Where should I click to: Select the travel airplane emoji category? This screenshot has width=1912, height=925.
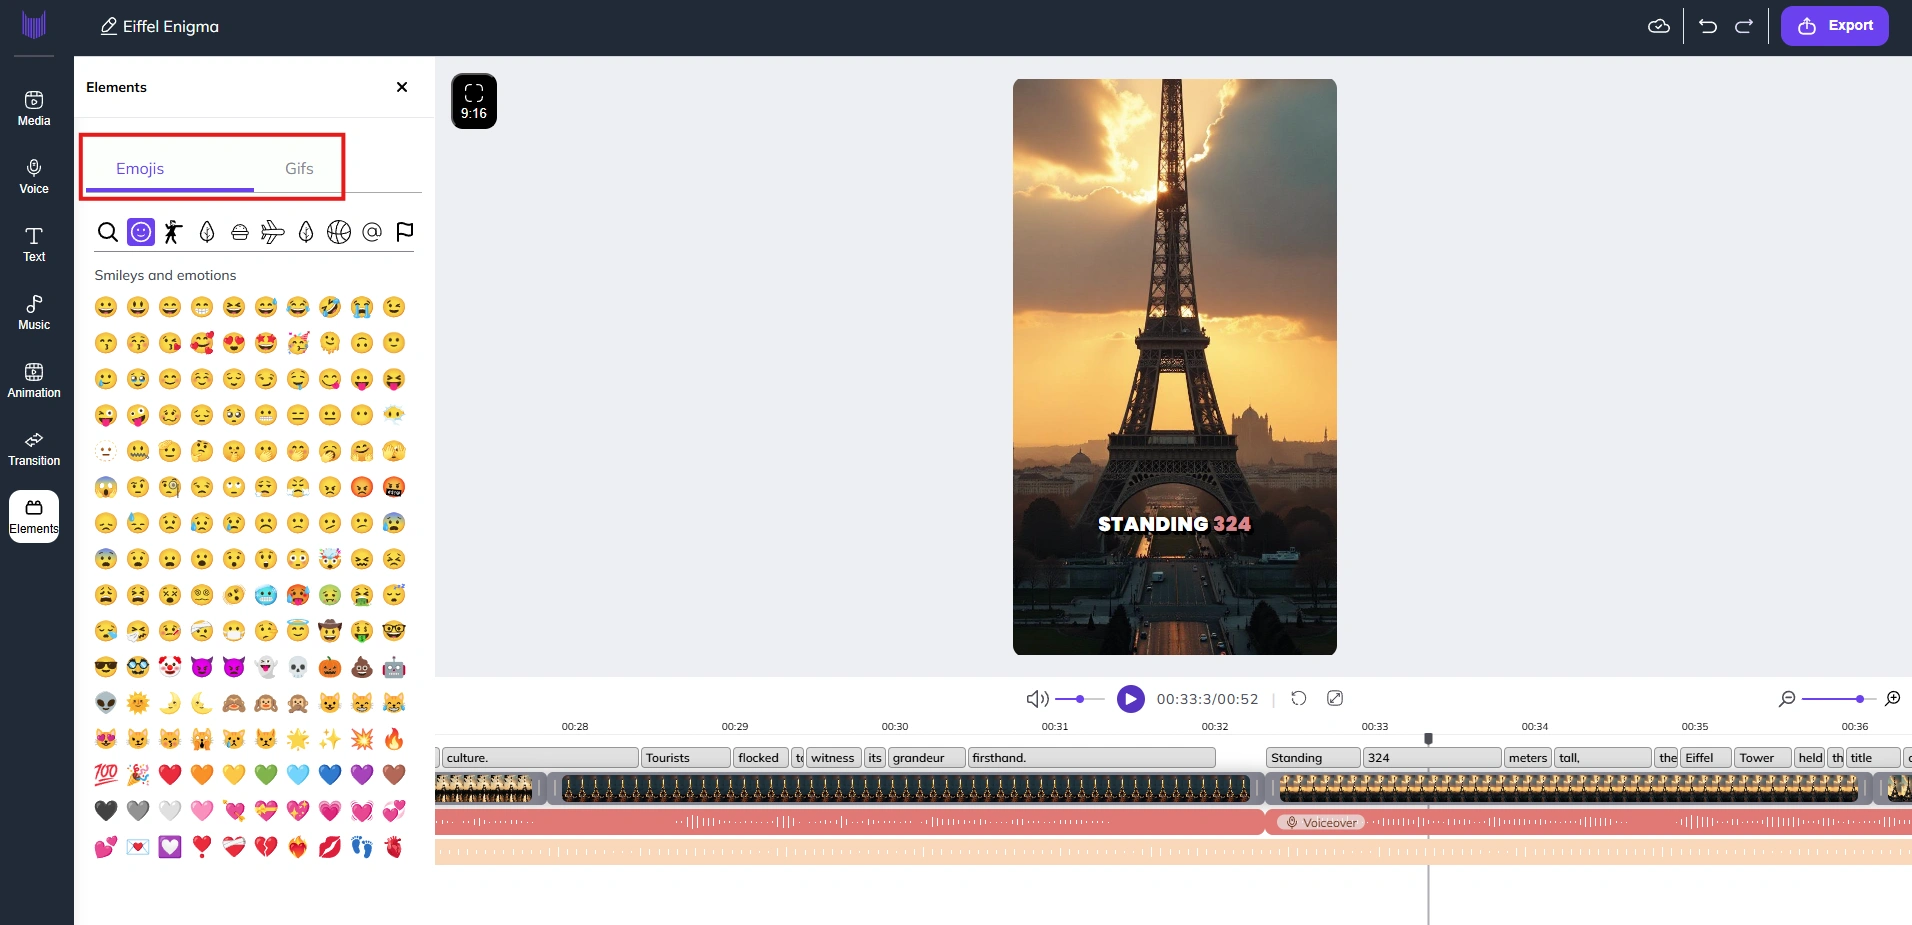coord(272,232)
